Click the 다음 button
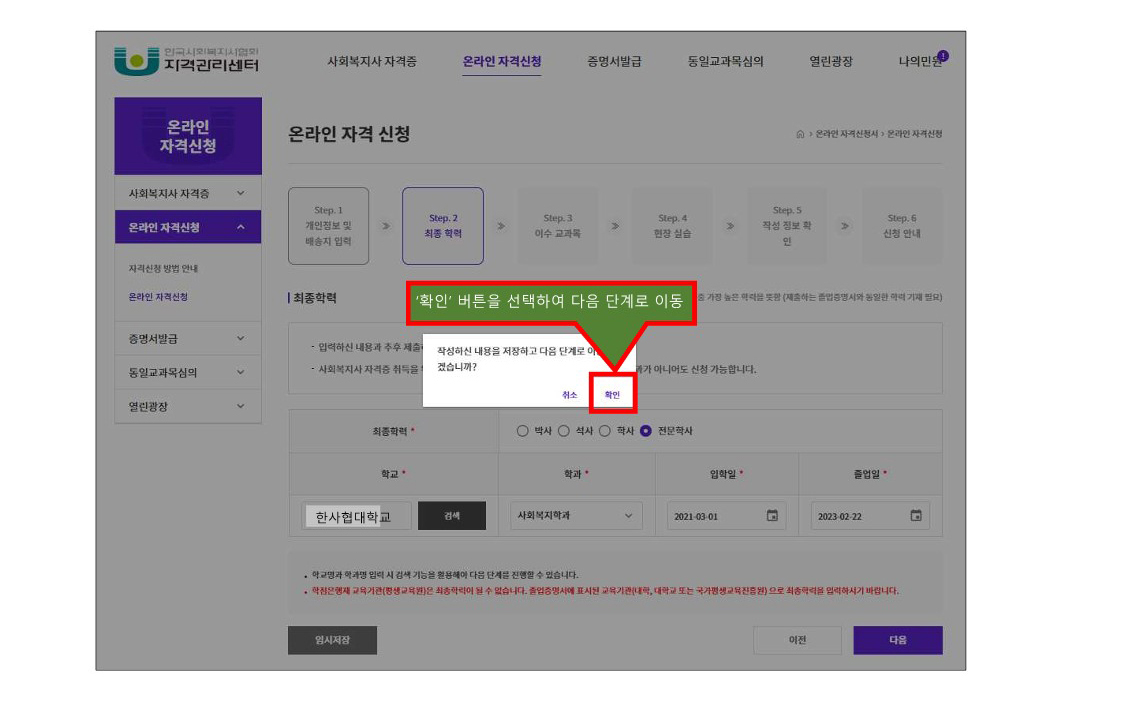The image size is (1123, 701). tap(898, 640)
